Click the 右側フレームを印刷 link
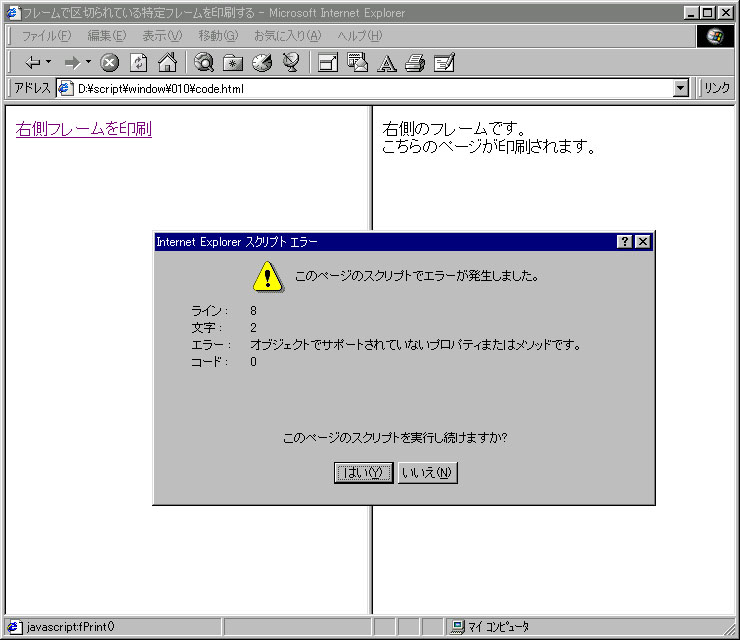 (84, 129)
